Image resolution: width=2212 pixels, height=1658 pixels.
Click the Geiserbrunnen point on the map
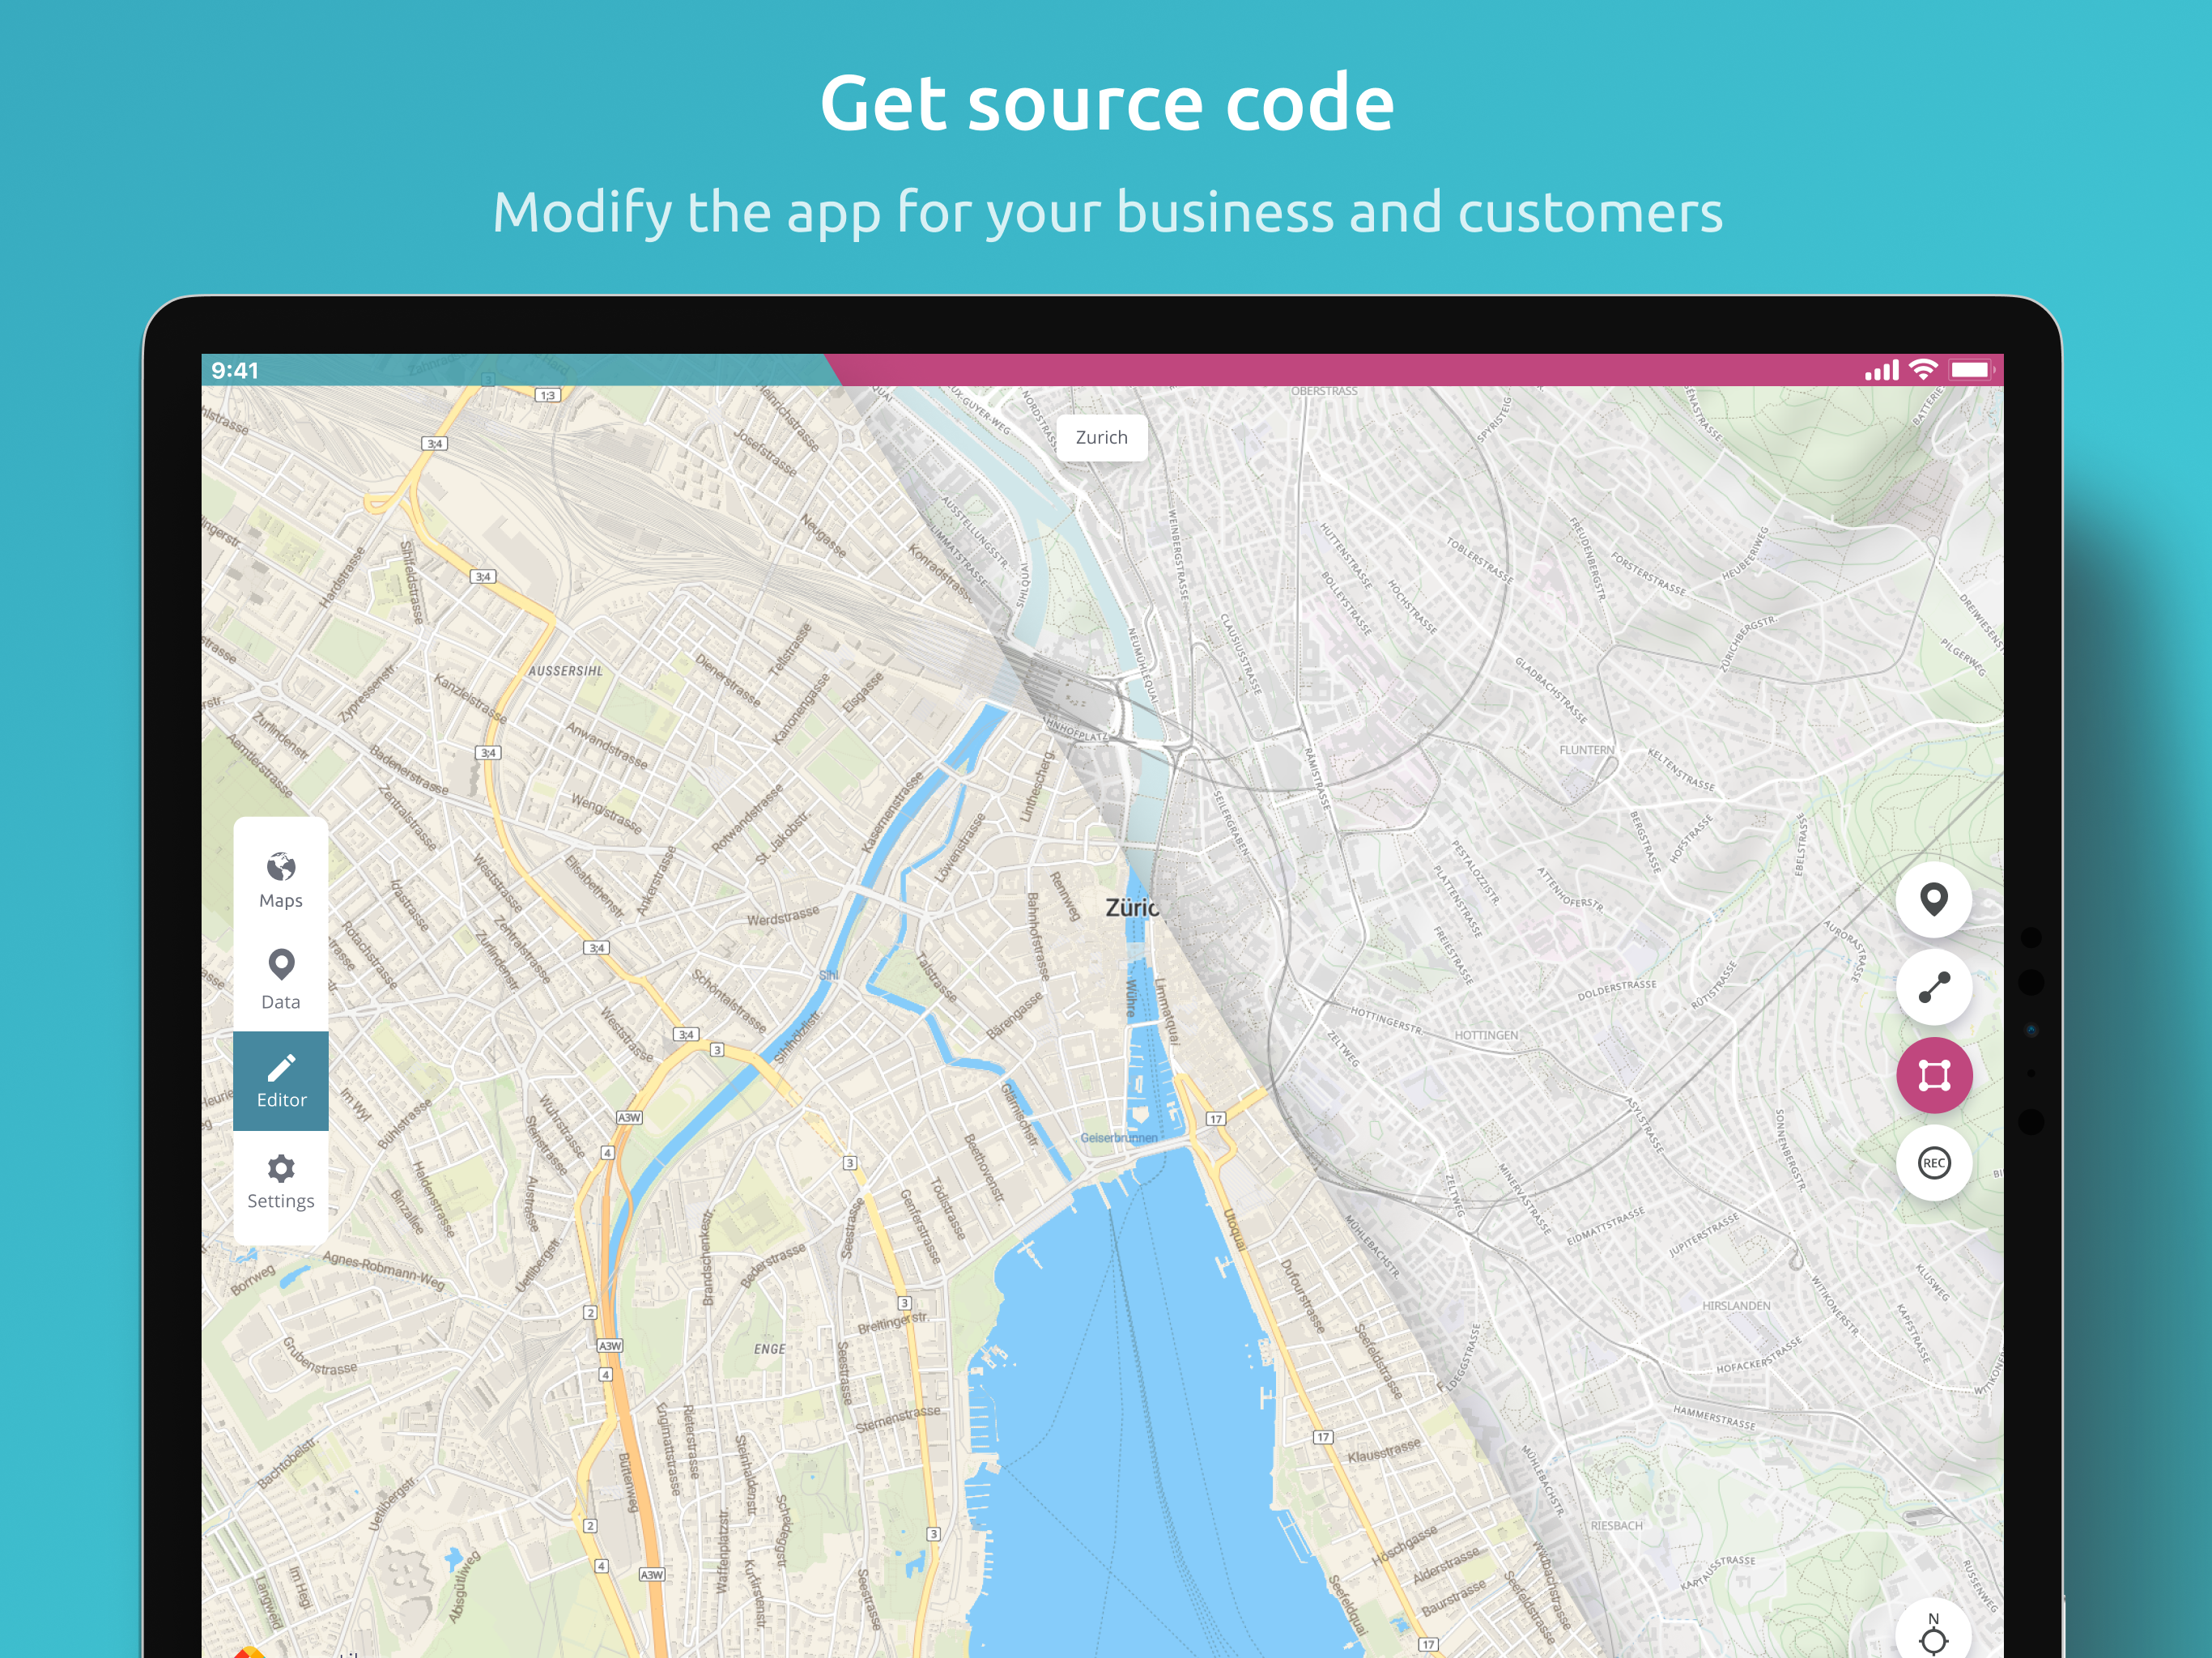pos(1119,1137)
